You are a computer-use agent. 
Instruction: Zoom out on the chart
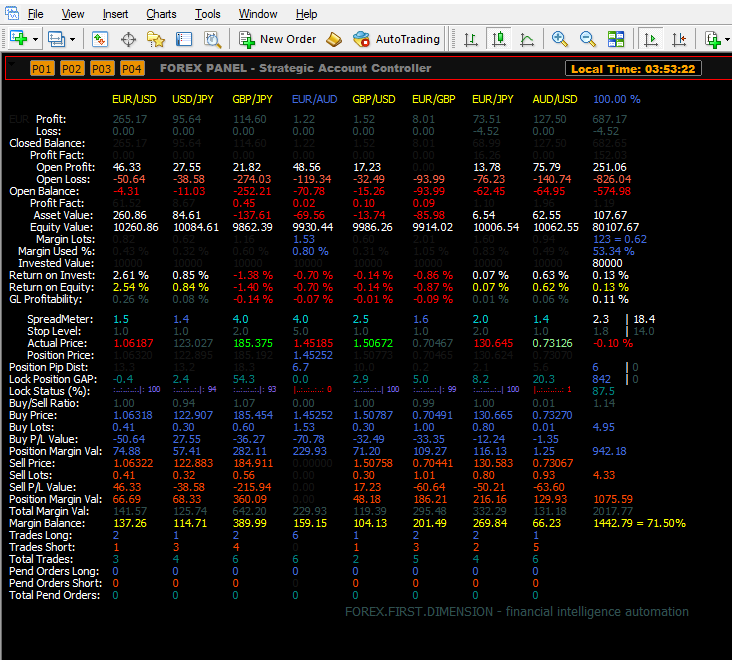[x=588, y=39]
